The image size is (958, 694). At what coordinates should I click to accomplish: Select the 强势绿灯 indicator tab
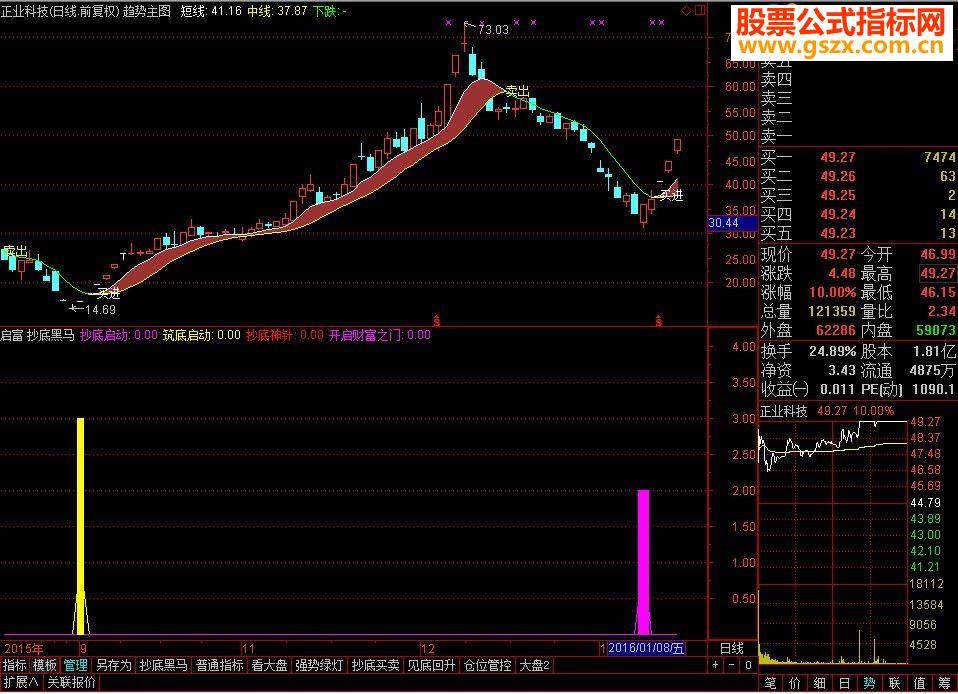[319, 665]
